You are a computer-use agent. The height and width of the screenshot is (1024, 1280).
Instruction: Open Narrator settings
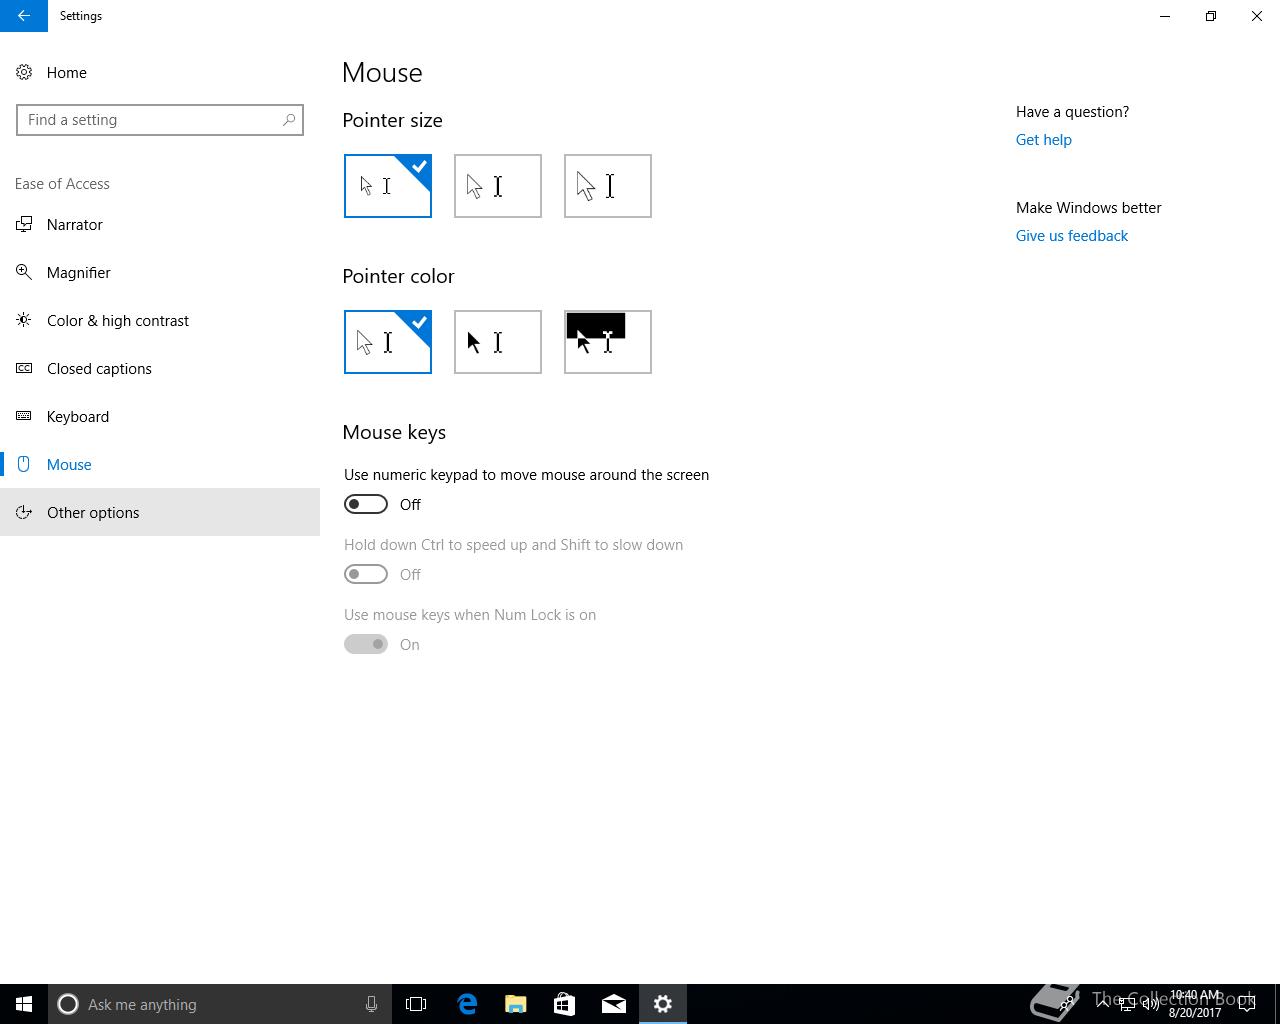[x=160, y=225]
